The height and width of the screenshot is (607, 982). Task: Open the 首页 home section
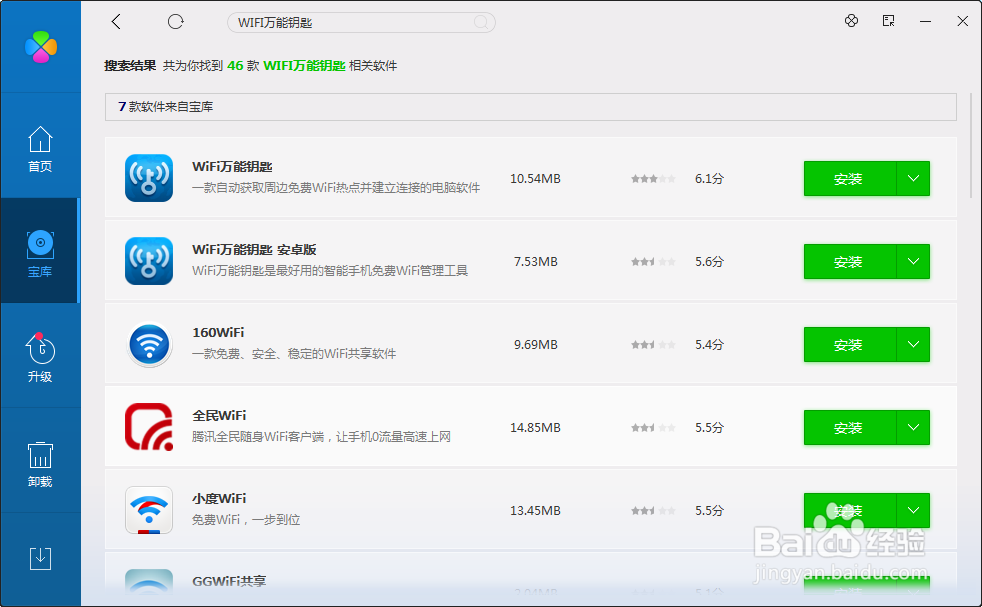click(x=40, y=149)
